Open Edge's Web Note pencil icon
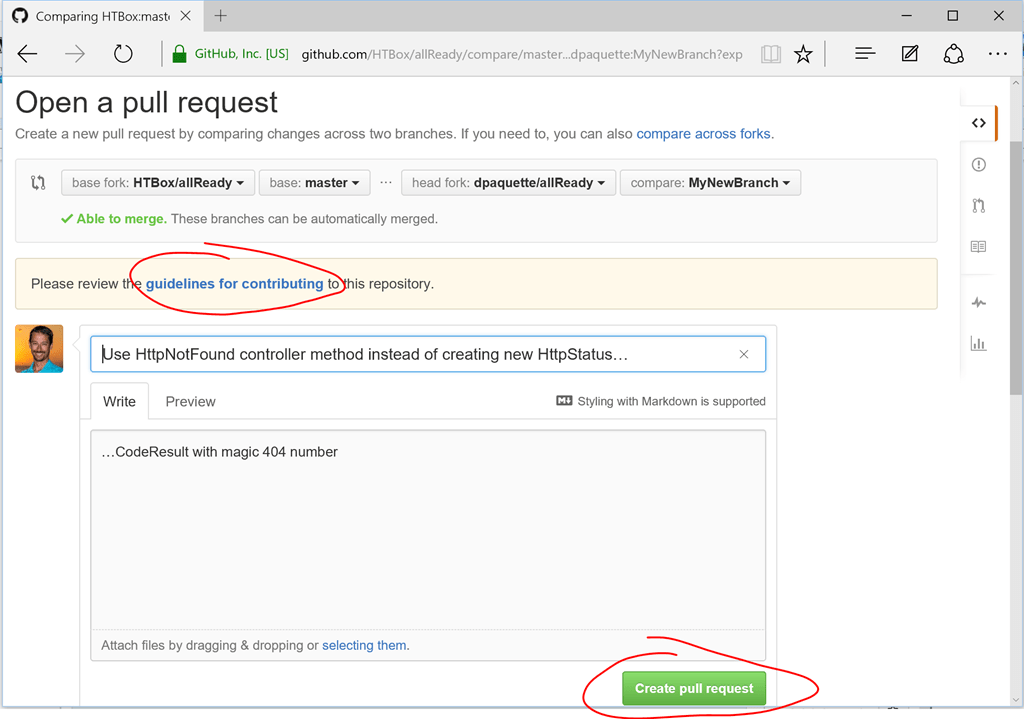1024x719 pixels. (x=909, y=53)
